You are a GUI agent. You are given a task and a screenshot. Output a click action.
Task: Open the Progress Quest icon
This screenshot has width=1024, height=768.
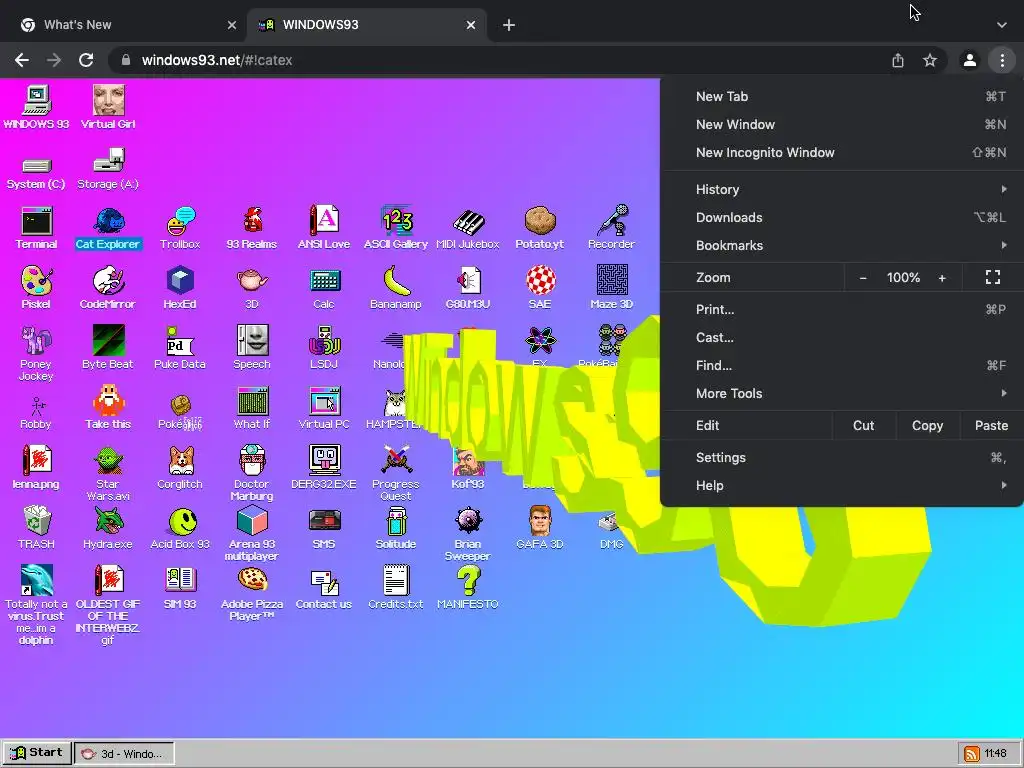pyautogui.click(x=396, y=473)
